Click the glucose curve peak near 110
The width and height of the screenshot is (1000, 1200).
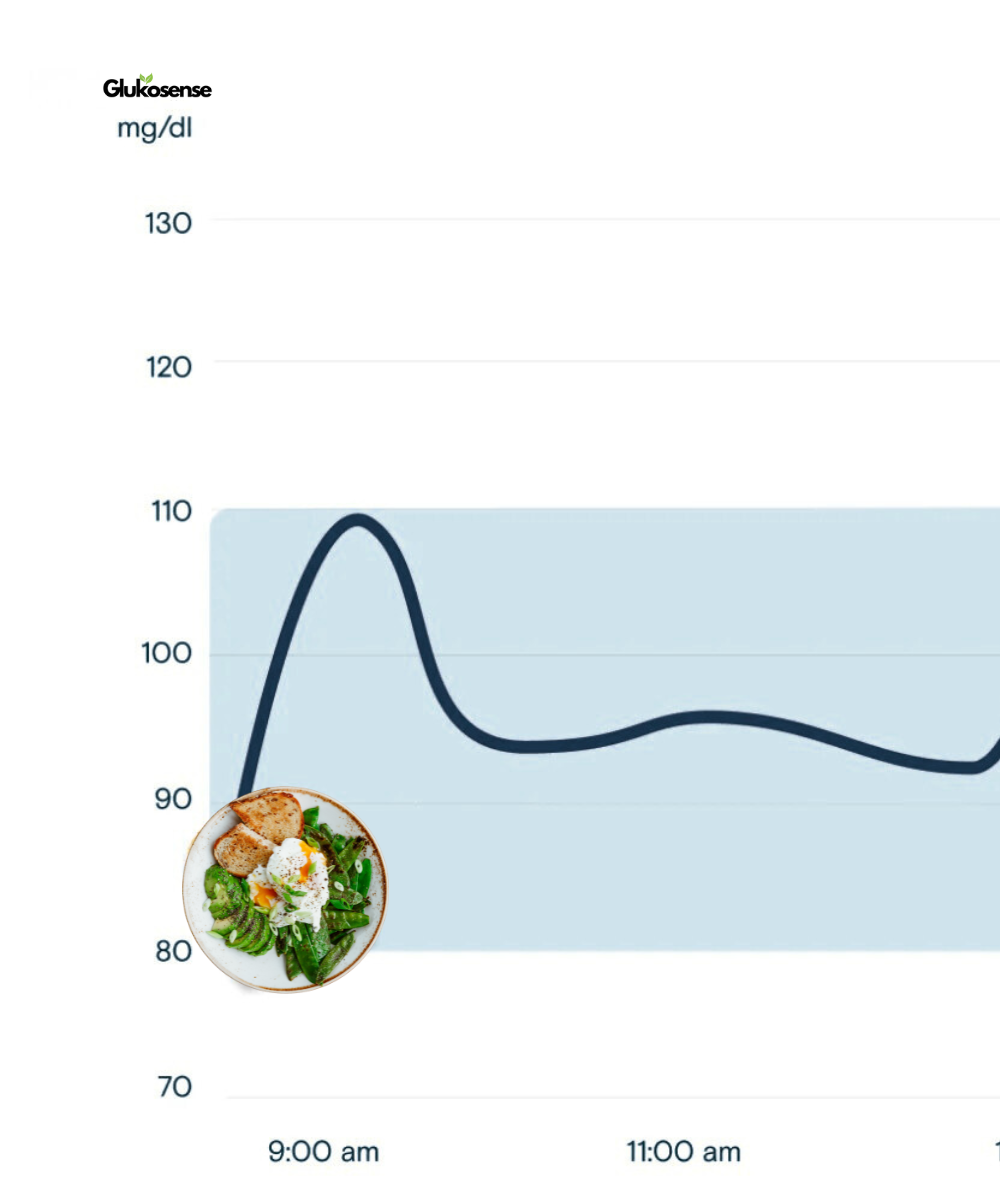coord(358,521)
